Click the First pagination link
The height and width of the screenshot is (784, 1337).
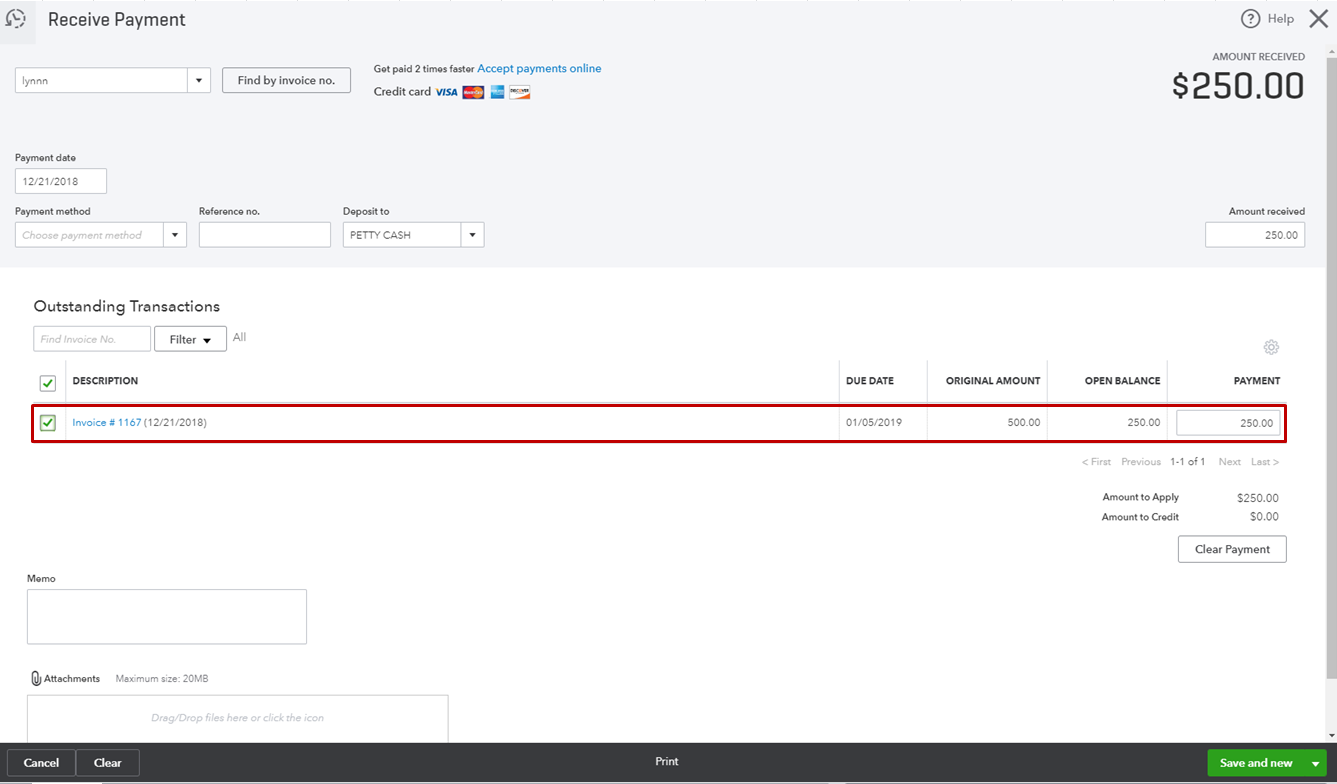click(1096, 462)
